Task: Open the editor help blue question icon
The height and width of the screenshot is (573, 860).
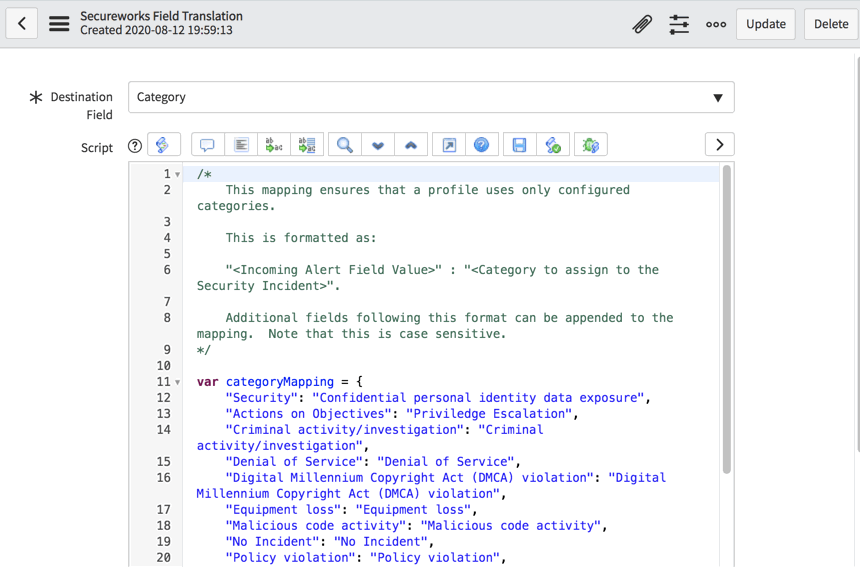Action: [482, 145]
